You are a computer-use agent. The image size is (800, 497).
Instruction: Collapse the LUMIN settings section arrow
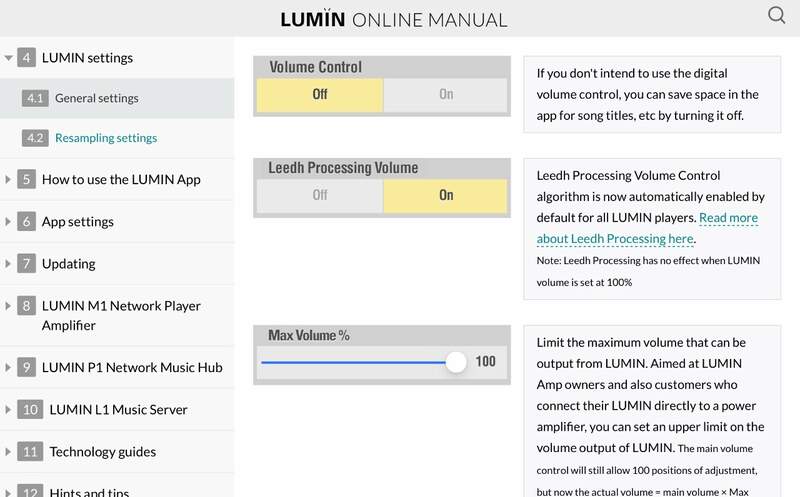tap(8, 59)
